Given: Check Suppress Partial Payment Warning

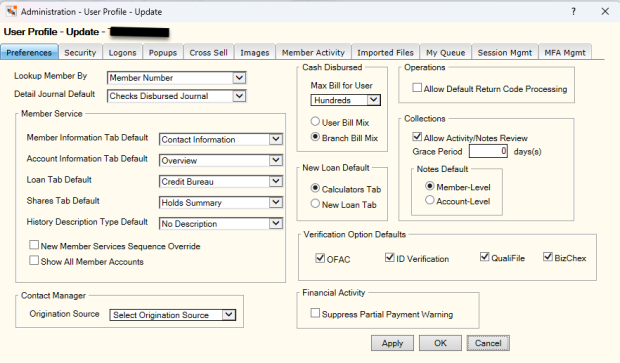Looking at the screenshot, I should [x=315, y=313].
